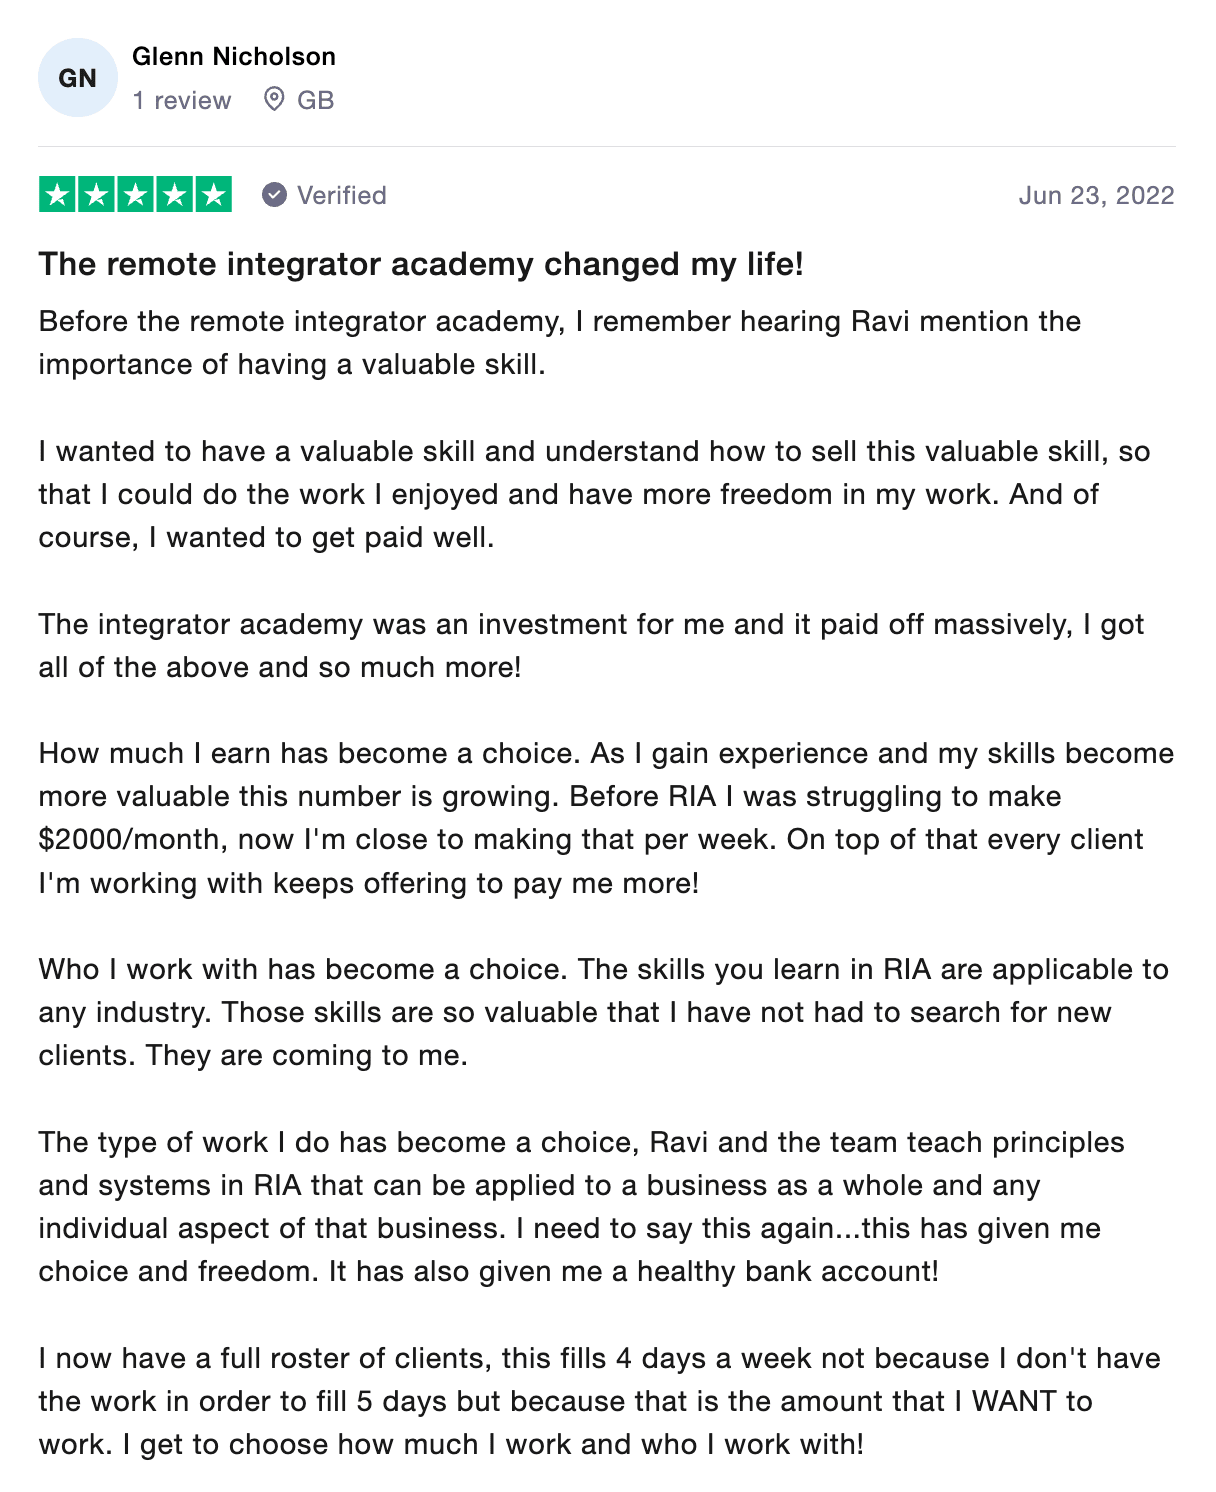This screenshot has height=1492, width=1216.
Task: Click the verified checkmark badge icon
Action: 275,195
